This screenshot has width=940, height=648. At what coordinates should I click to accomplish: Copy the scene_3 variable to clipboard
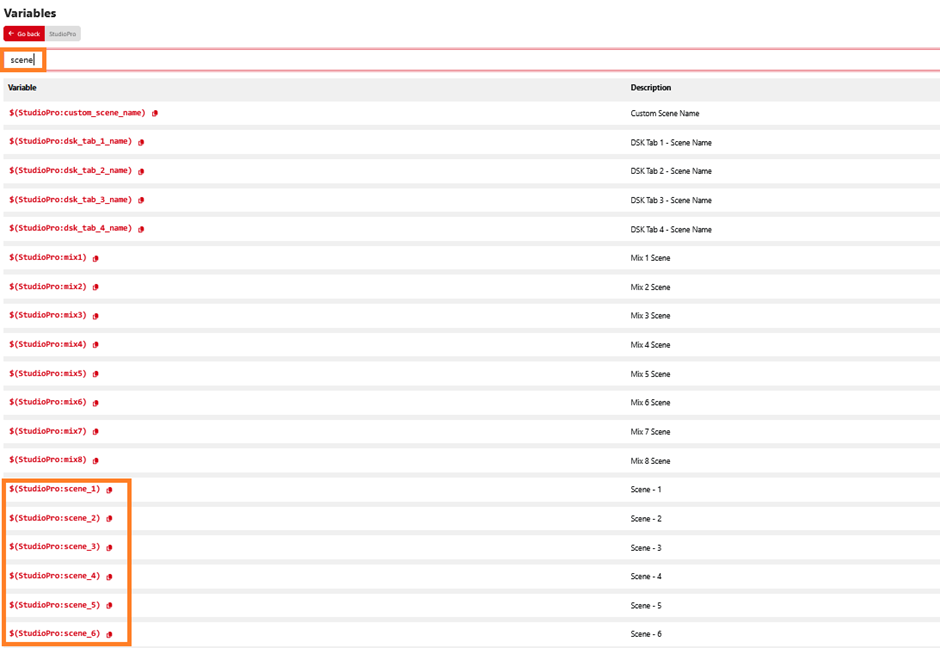tap(109, 547)
